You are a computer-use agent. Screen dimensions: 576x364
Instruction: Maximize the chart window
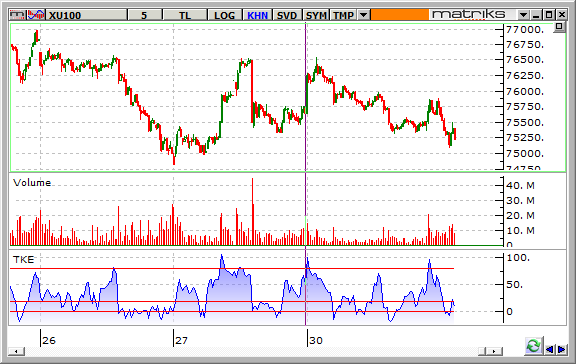point(549,15)
